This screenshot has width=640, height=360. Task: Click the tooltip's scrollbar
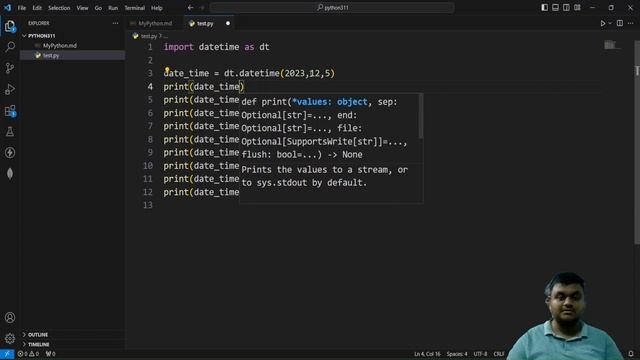[421, 116]
